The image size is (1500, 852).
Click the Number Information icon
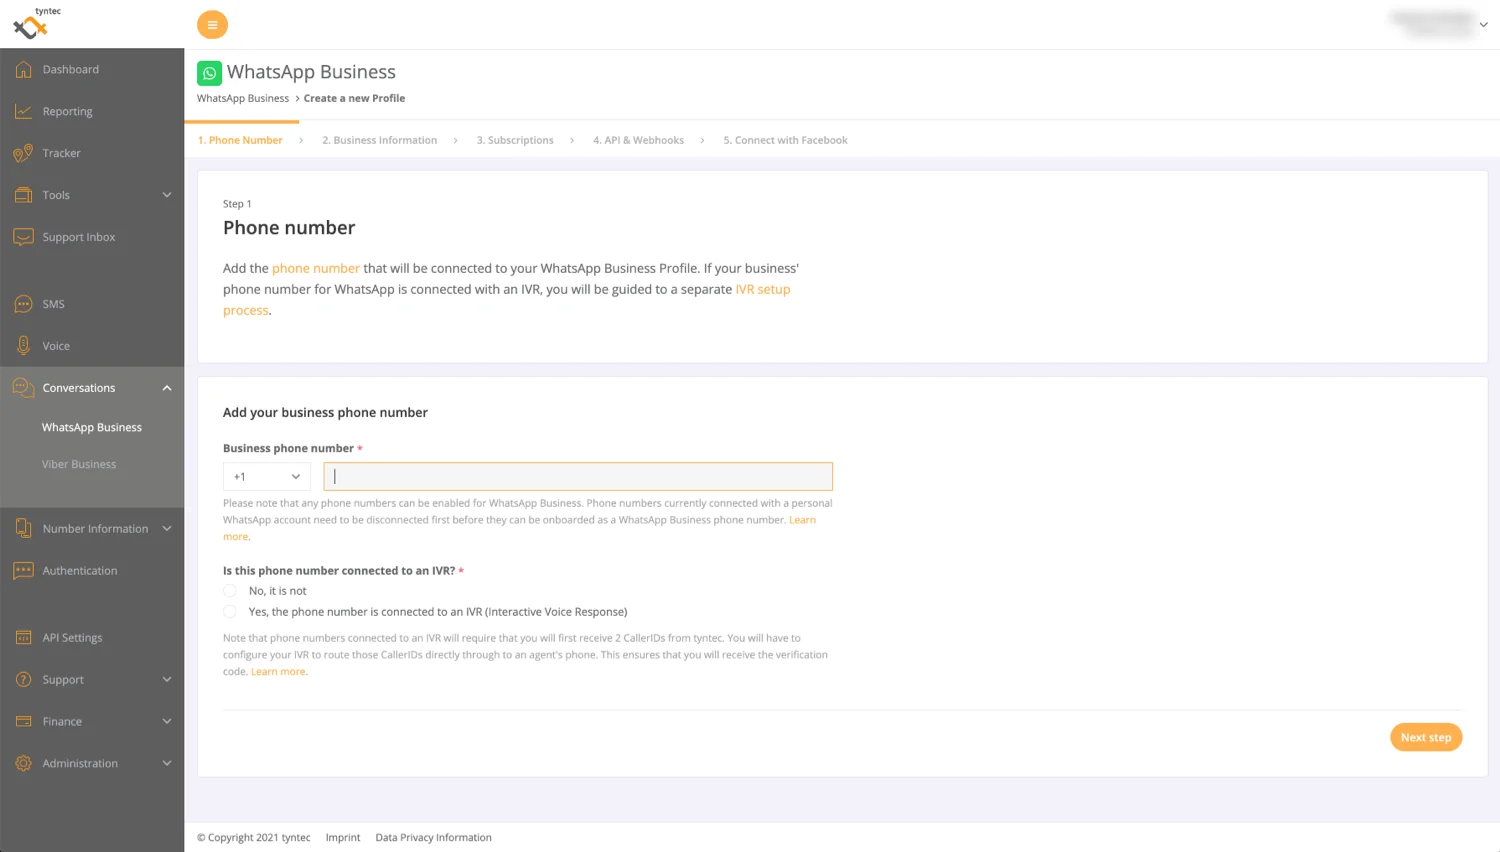pos(23,529)
